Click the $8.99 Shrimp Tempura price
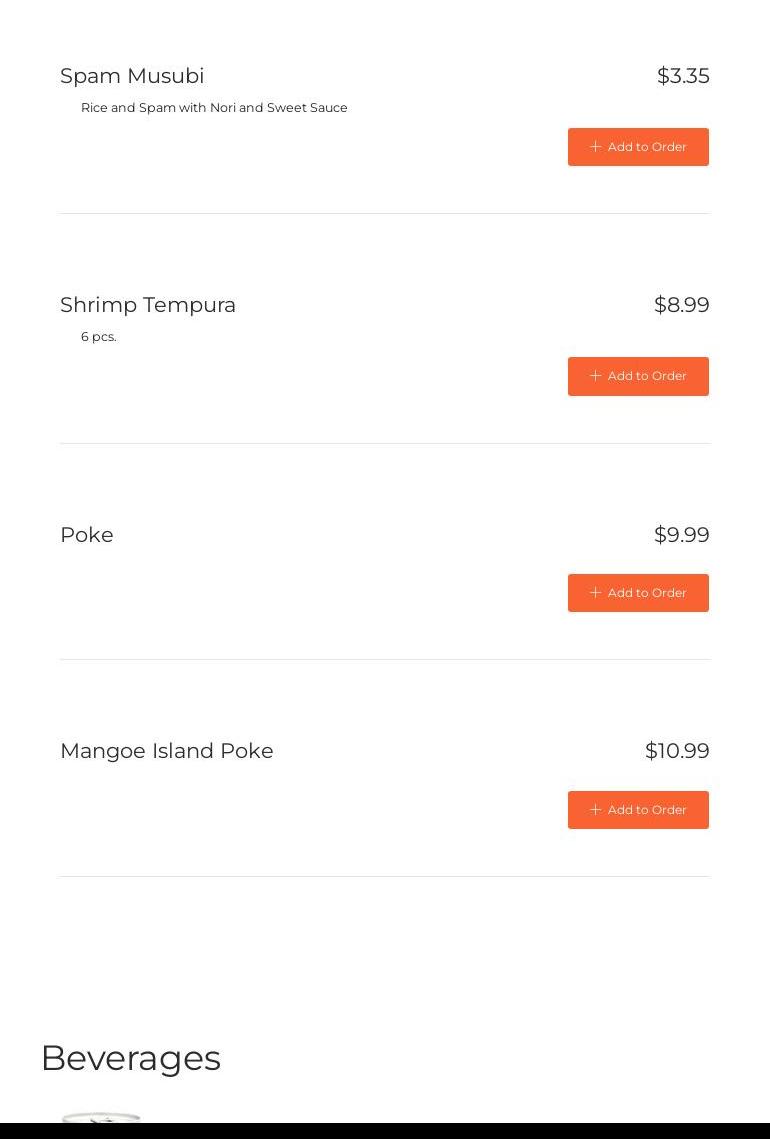Image resolution: width=770 pixels, height=1139 pixels. click(681, 305)
